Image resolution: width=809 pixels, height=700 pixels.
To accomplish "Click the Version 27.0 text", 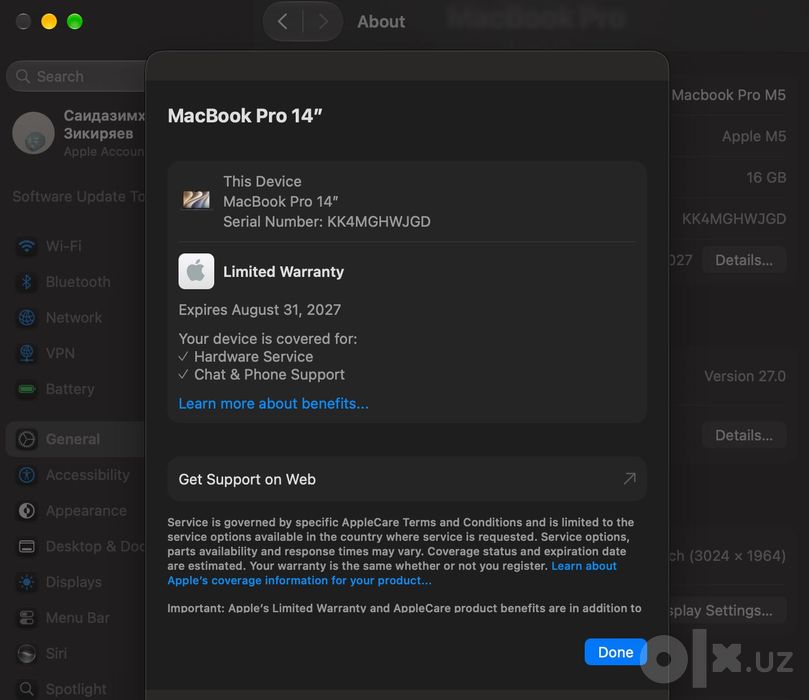I will (745, 376).
